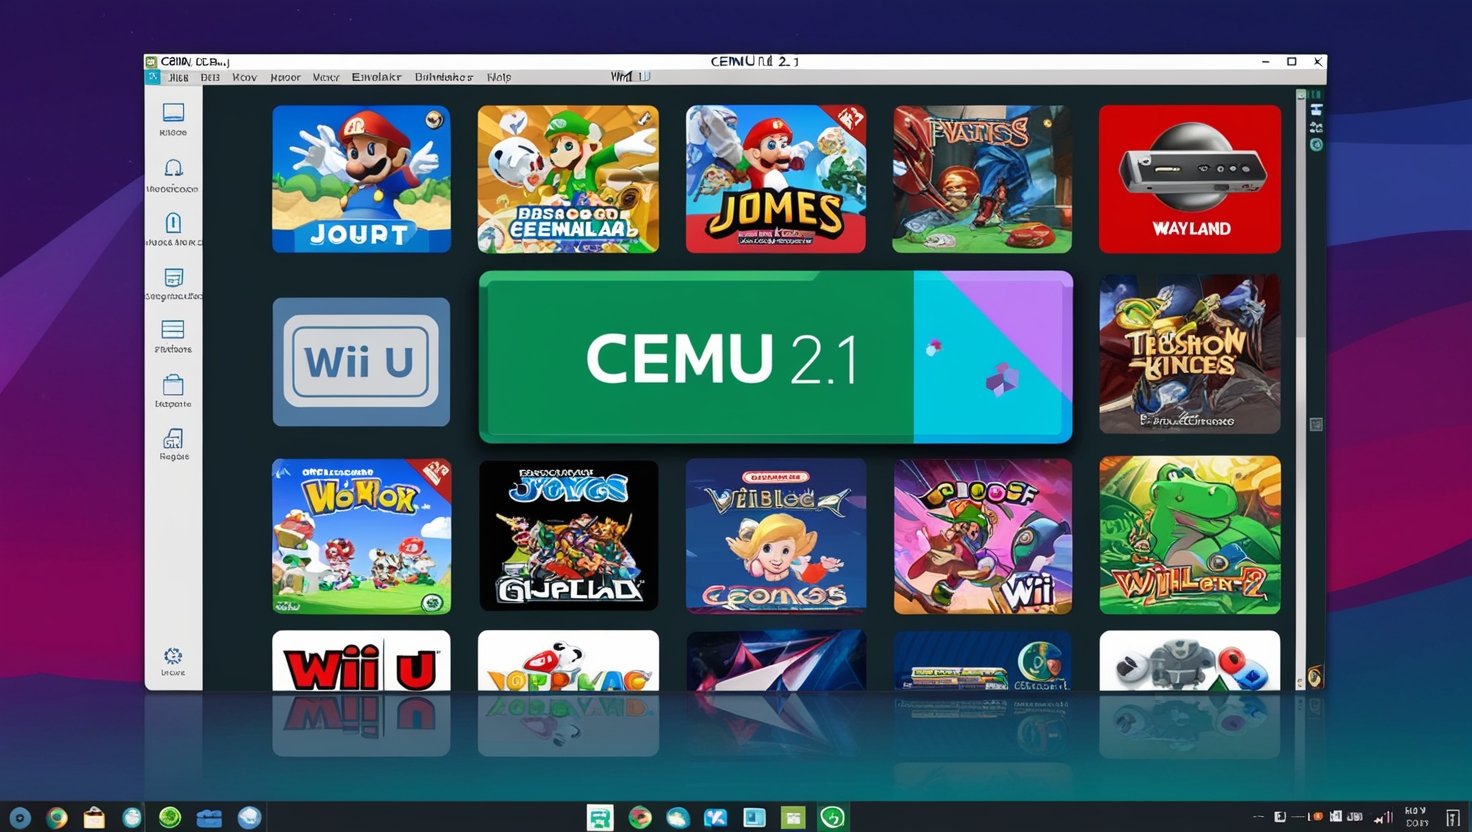This screenshot has height=832, width=1472.
Task: Open the Emulator menu in the menu bar
Action: pyautogui.click(x=376, y=77)
